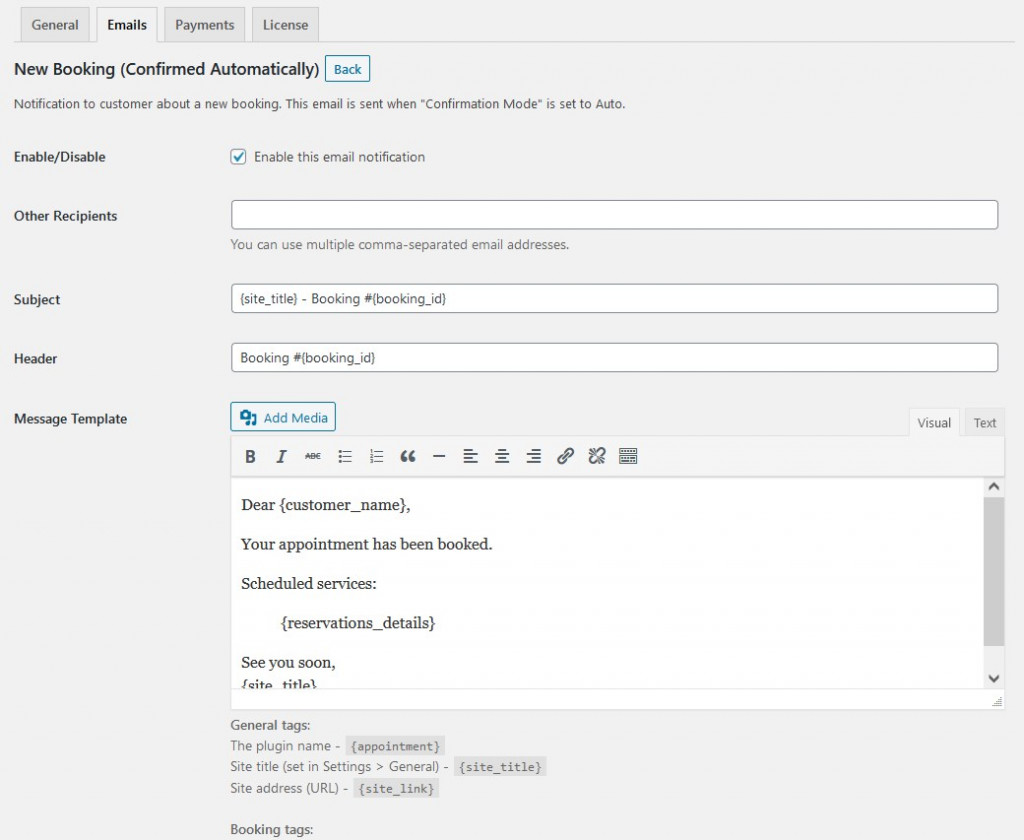Open the License tab

(x=284, y=24)
